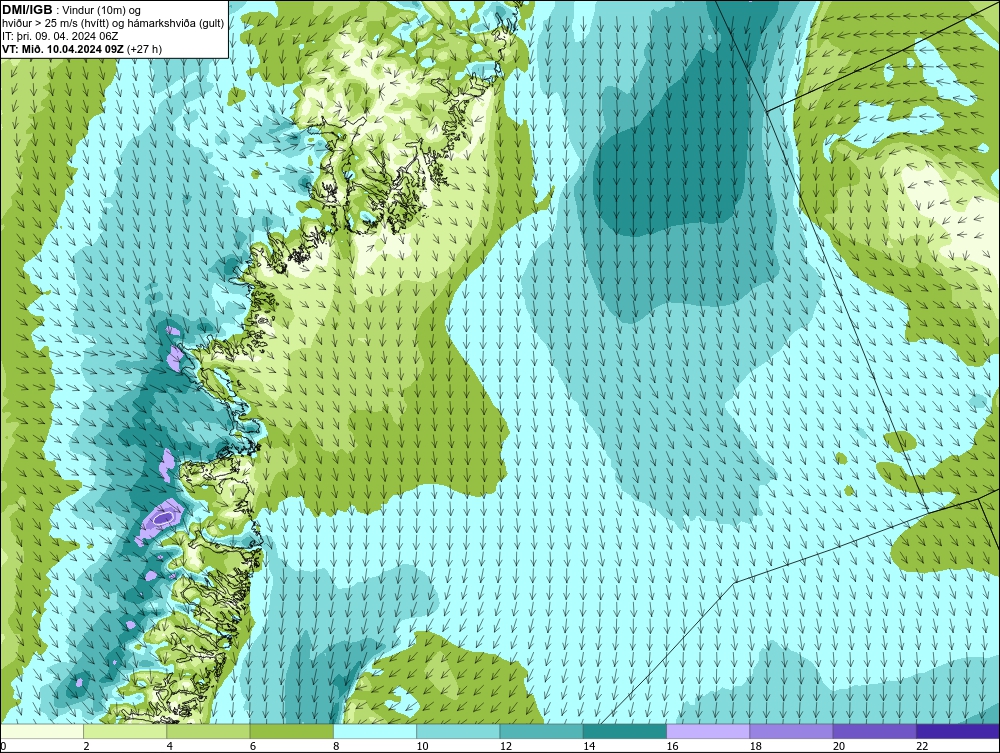Click the "VT: Mið. 10.04.2024 09Z" valid time
The height and width of the screenshot is (753, 1000).
click(63, 49)
